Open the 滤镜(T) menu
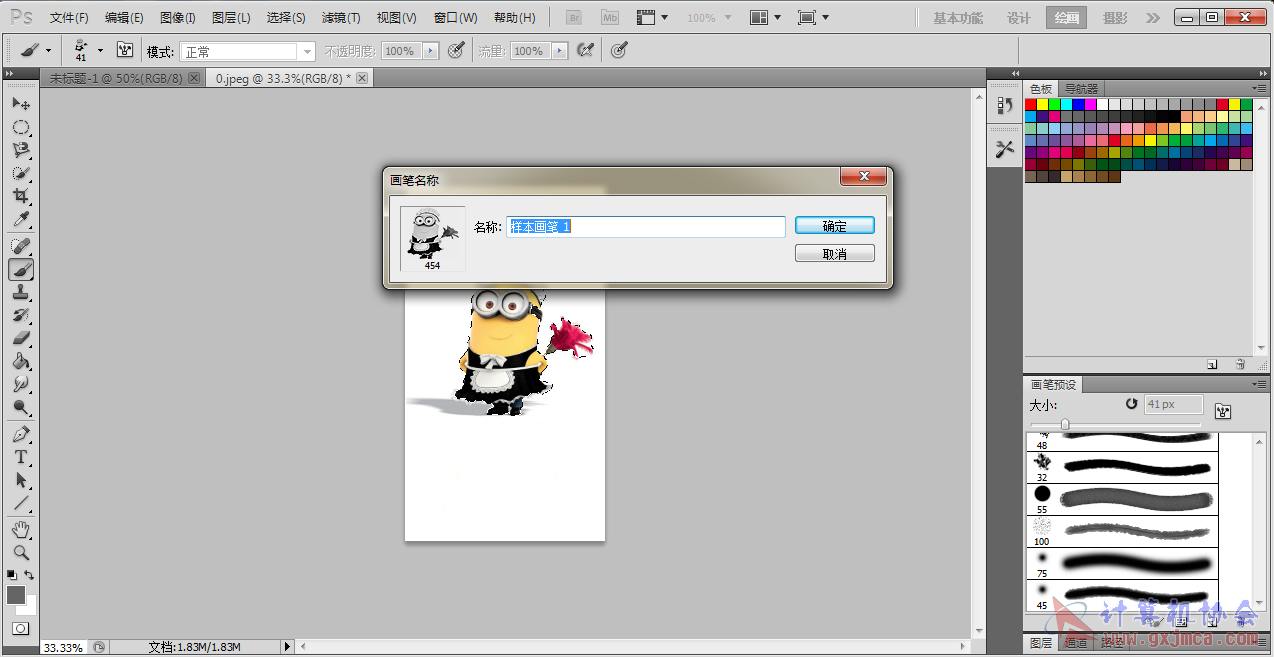Screen dimensions: 1274x657 341,18
